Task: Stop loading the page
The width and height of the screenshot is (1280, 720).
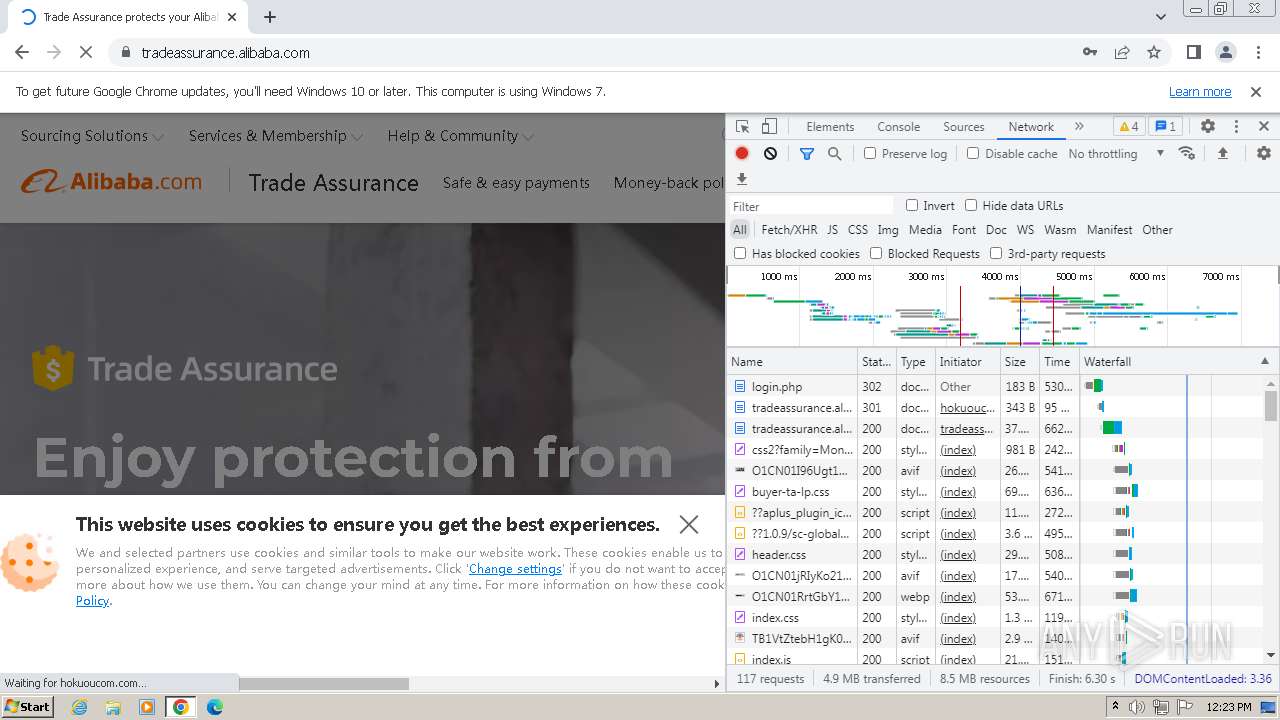Action: pos(86,53)
